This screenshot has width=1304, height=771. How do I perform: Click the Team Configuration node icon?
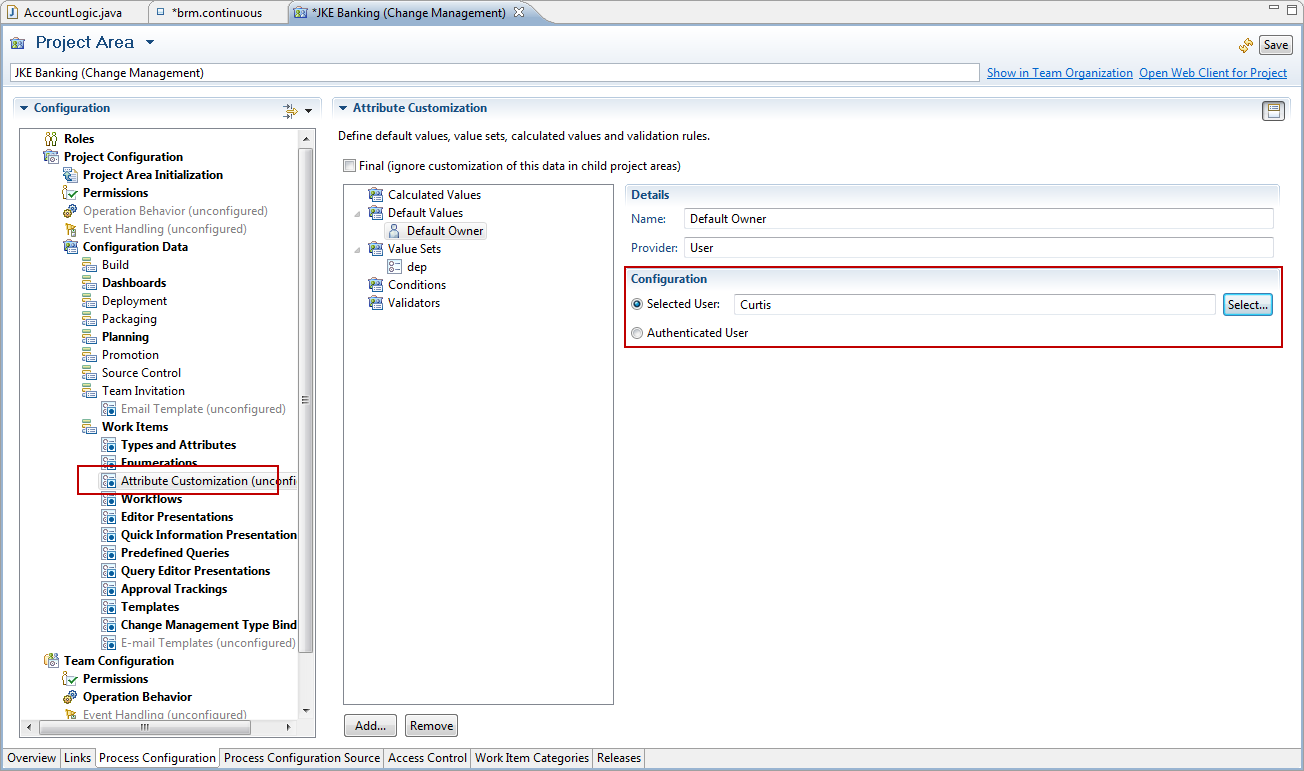pyautogui.click(x=51, y=661)
